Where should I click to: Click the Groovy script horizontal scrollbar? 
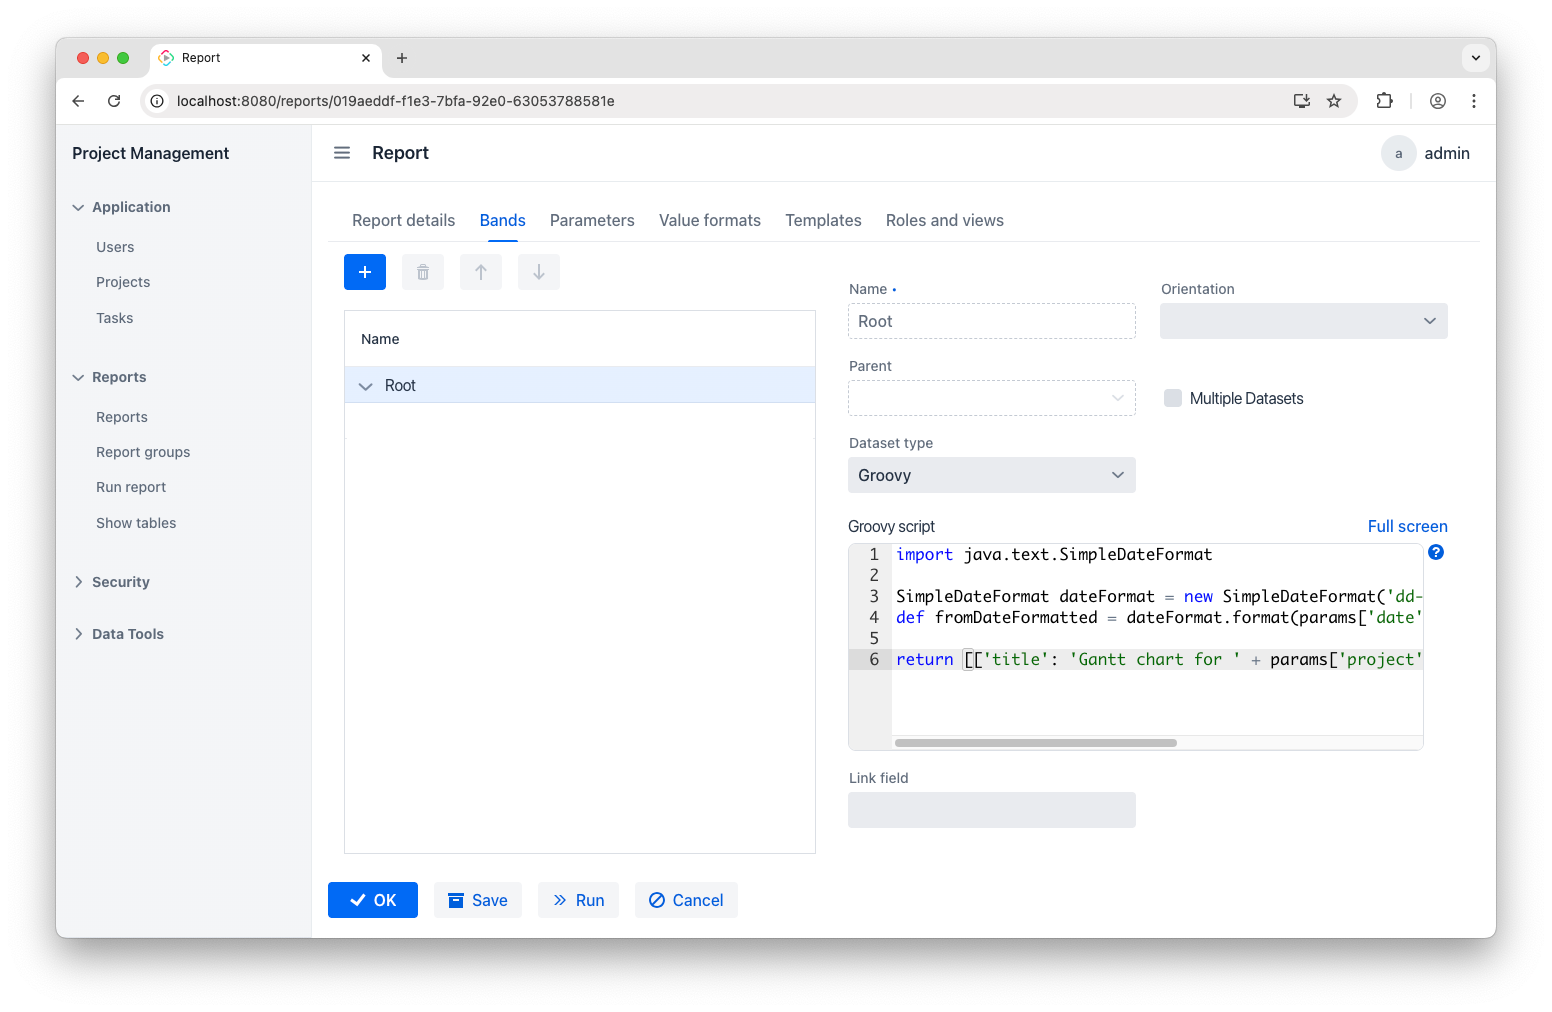(1035, 743)
